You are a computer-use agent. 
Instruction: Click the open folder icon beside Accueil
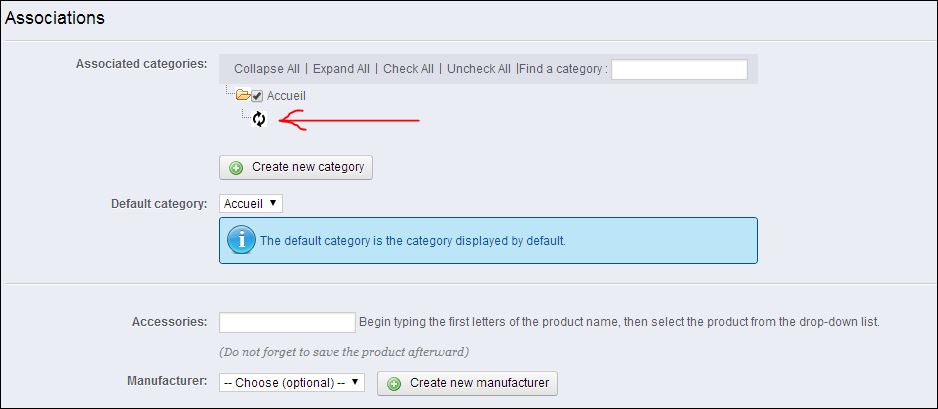click(x=243, y=95)
